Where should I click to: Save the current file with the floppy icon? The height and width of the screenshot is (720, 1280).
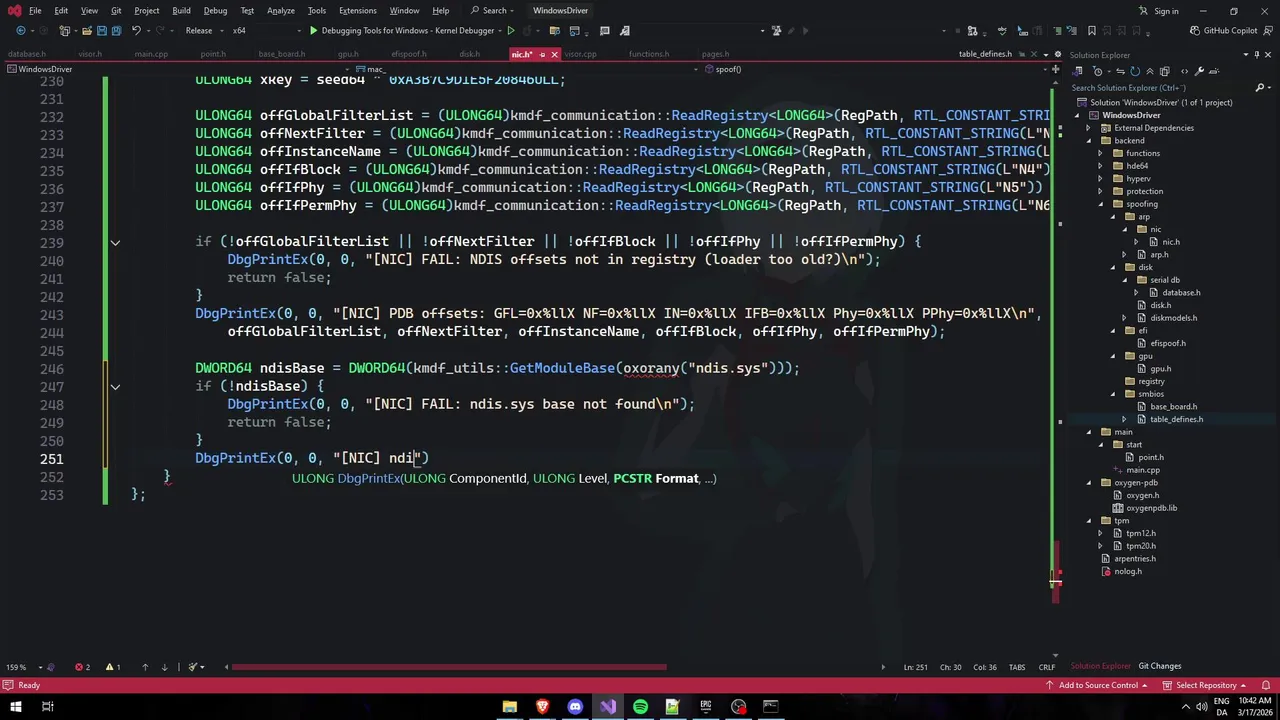[102, 31]
